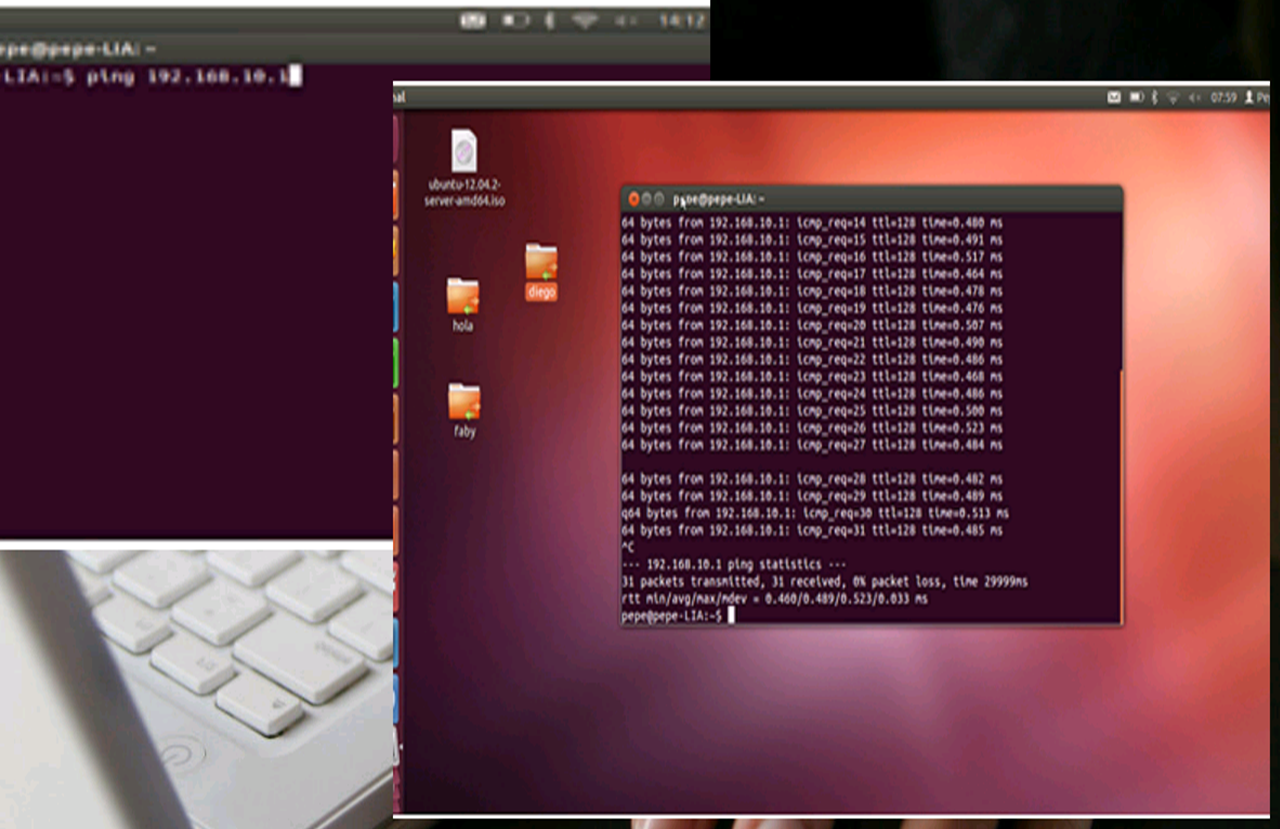Click the ^C interrupt line in the terminal
This screenshot has width=1280, height=829.
click(x=628, y=547)
